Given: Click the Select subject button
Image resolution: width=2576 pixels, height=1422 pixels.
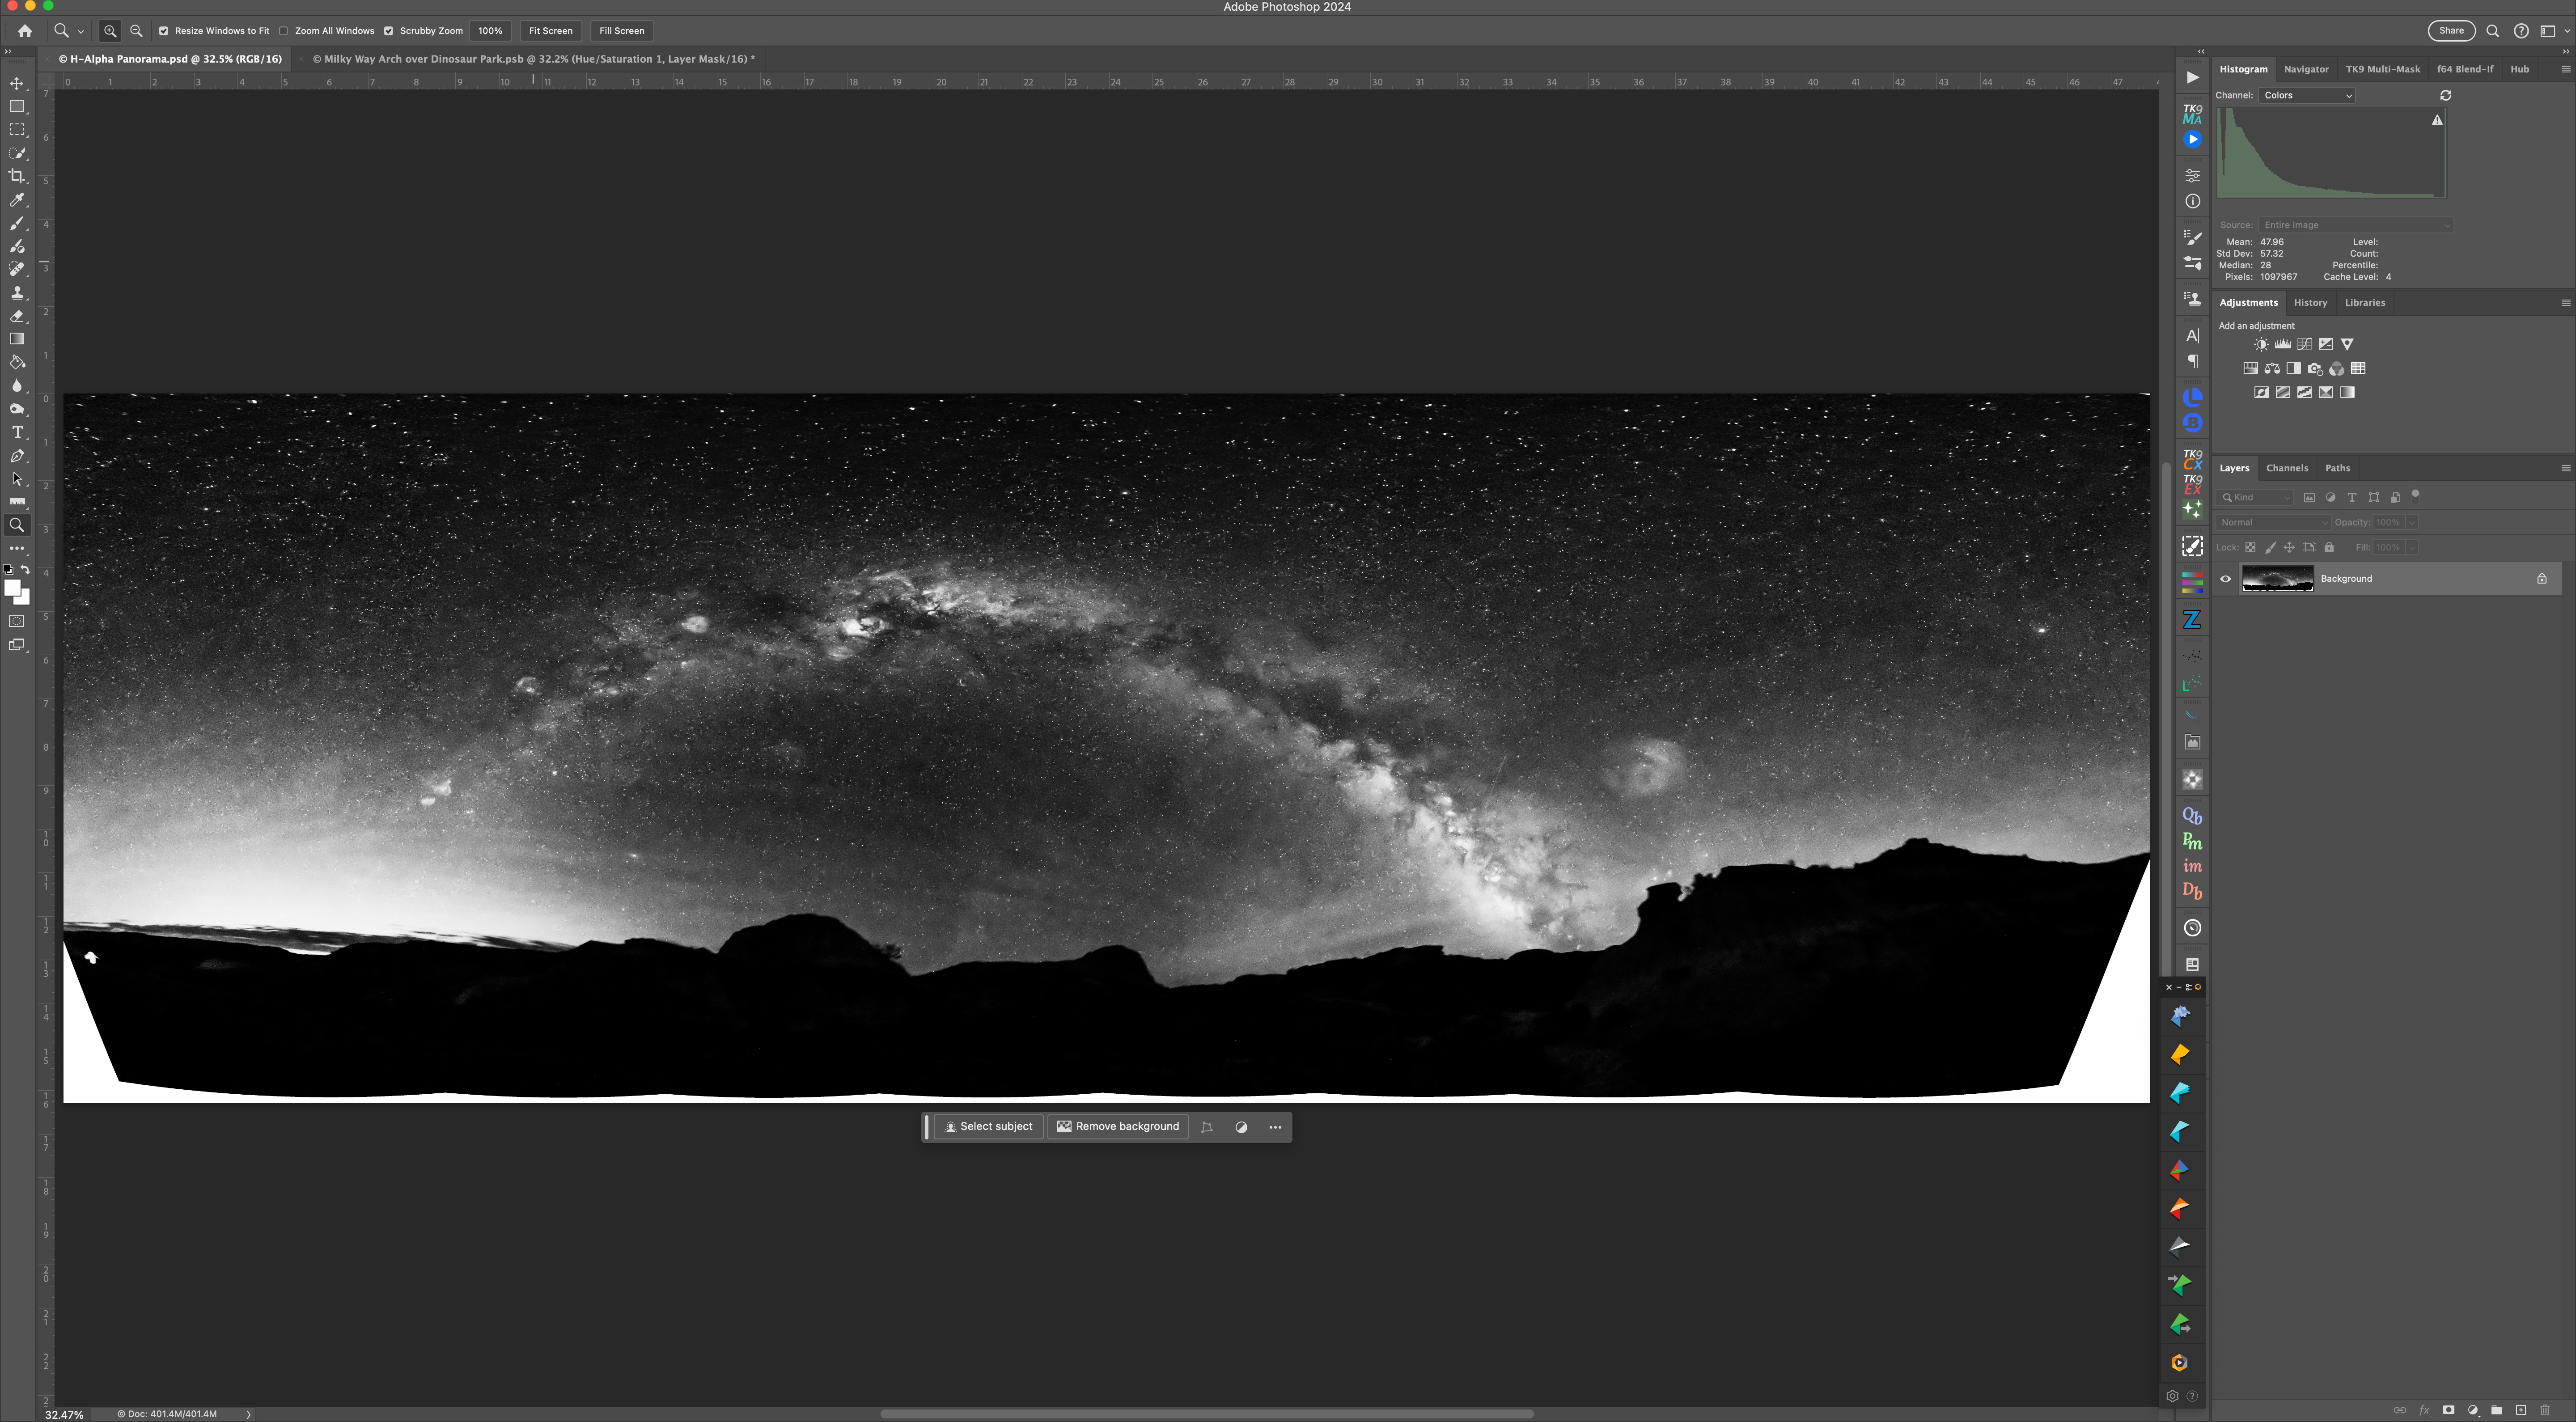Looking at the screenshot, I should [988, 1127].
